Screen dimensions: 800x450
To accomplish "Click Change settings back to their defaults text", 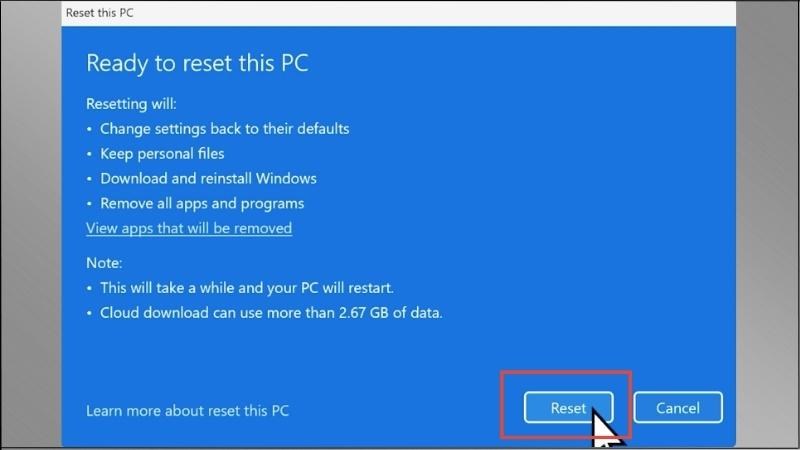I will pos(224,129).
